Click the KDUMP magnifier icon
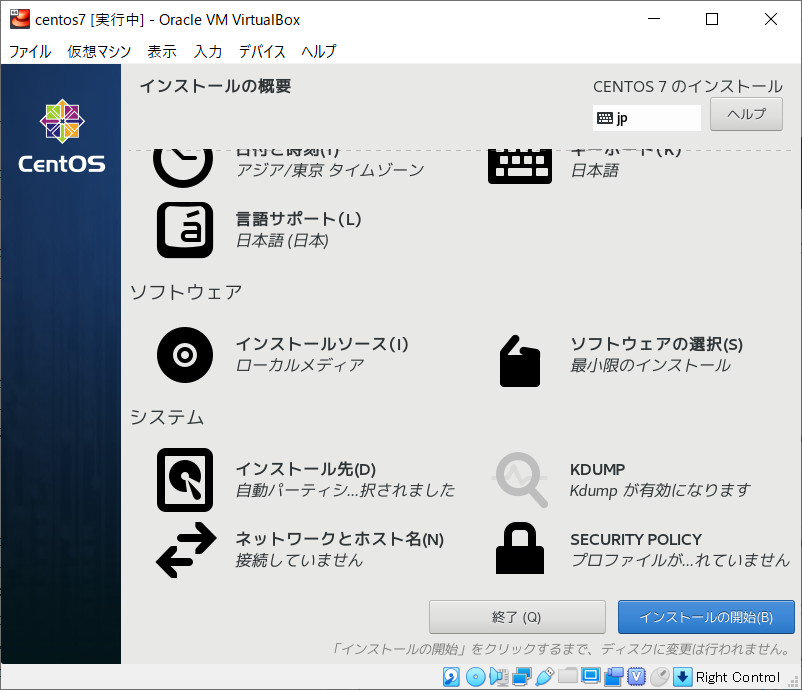The height and width of the screenshot is (690, 802). click(x=521, y=480)
